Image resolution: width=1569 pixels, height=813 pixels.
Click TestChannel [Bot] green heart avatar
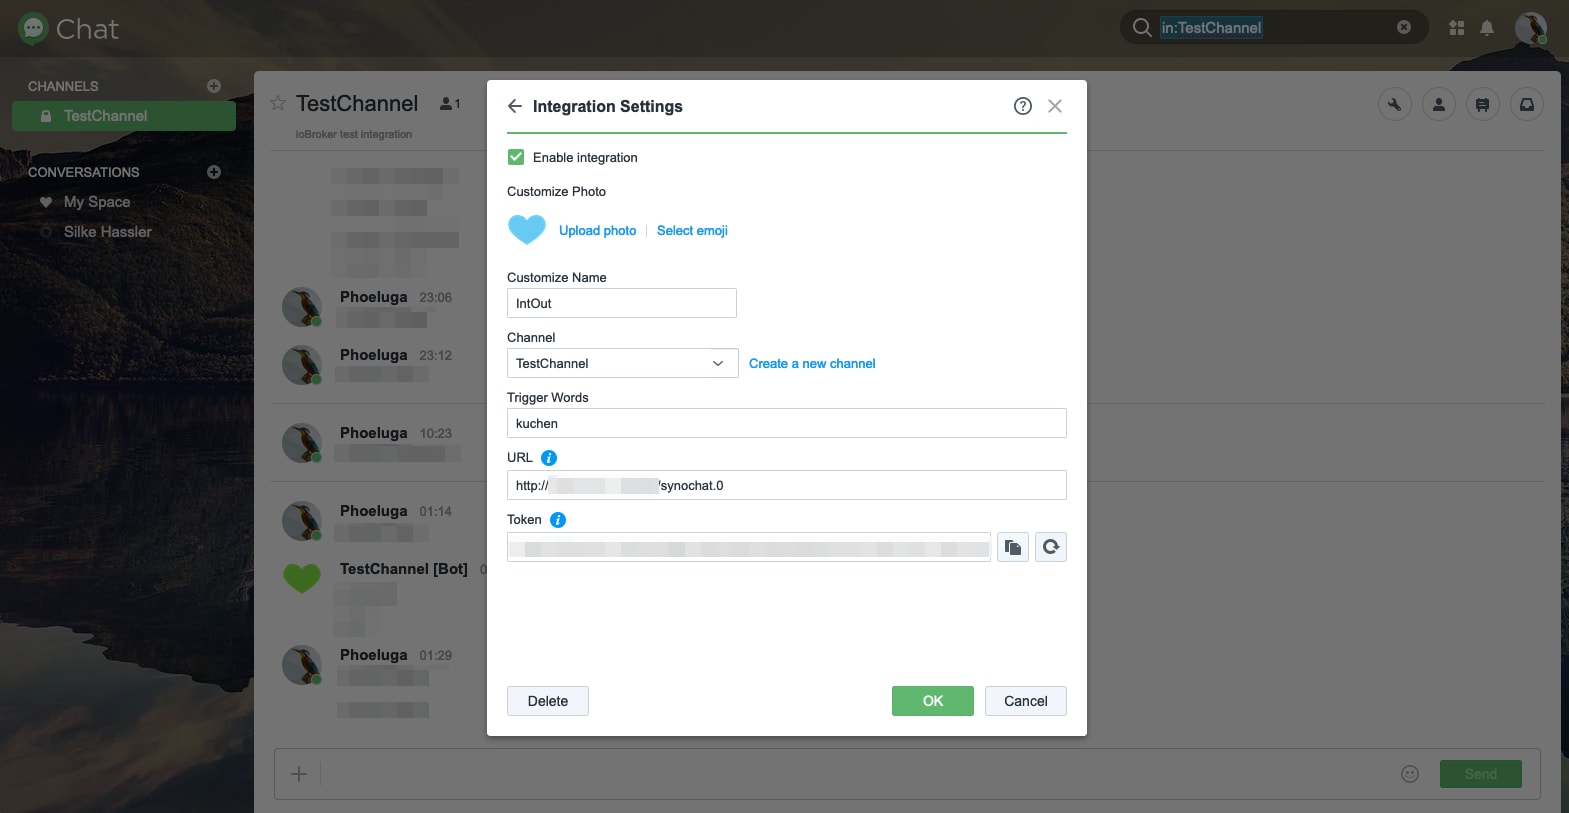pos(302,578)
